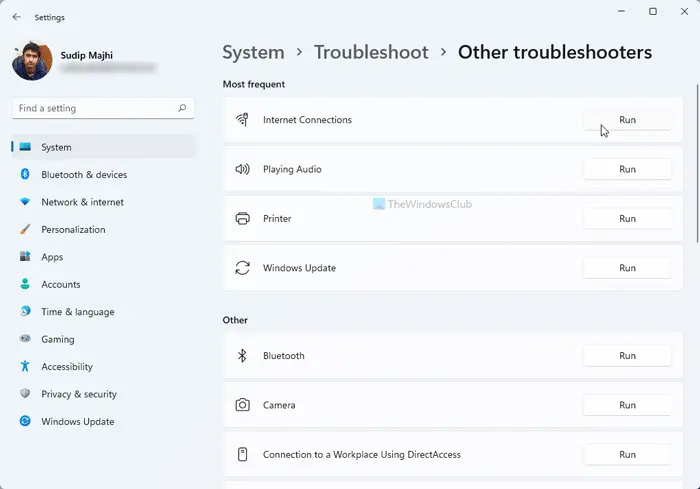Image resolution: width=700 pixels, height=489 pixels.
Task: Click the back arrow in Settings
Action: point(17,17)
